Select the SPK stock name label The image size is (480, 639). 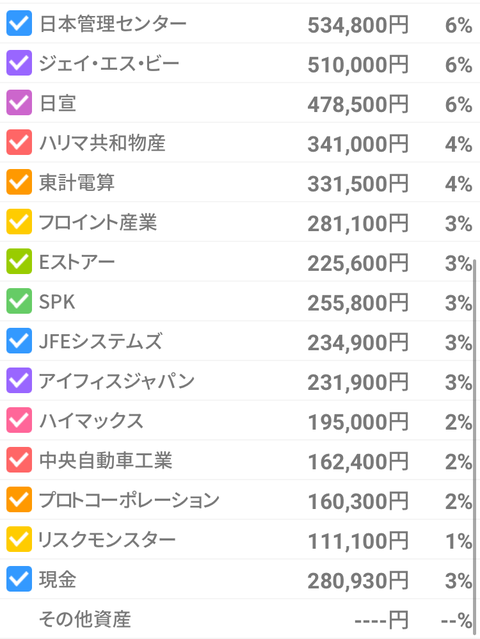coord(57,302)
